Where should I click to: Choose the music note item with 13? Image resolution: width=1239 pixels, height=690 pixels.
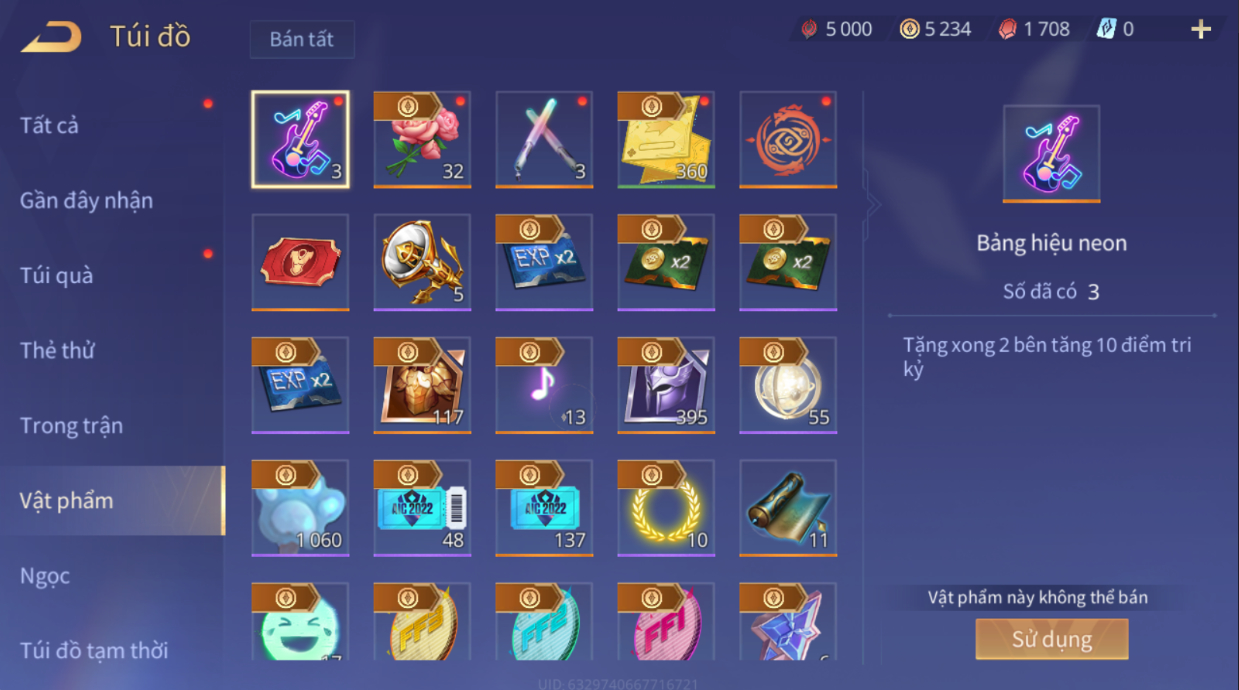coord(544,385)
